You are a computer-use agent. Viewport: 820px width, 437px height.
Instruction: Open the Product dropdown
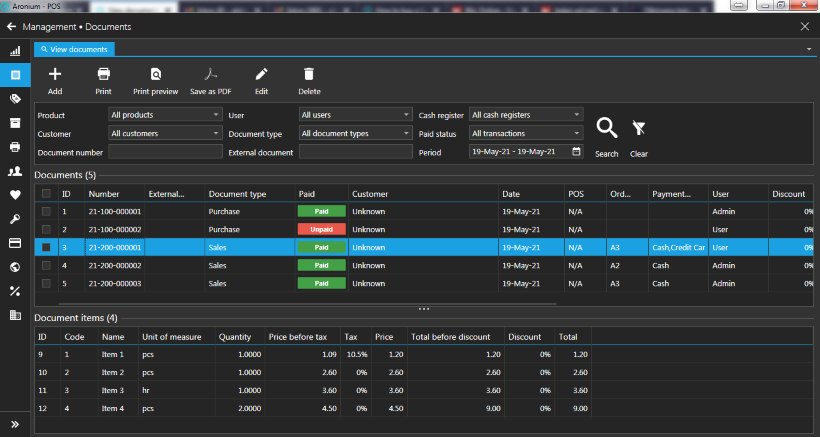[x=165, y=115]
